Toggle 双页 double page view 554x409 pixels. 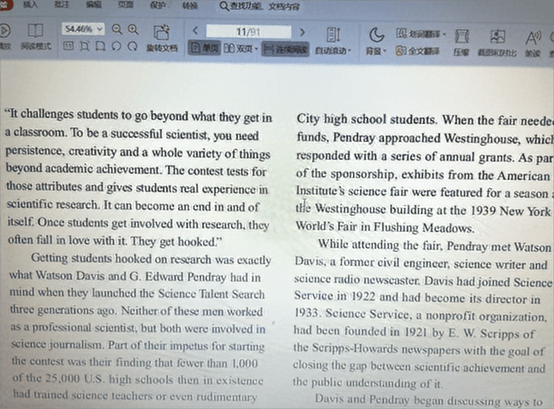point(241,48)
